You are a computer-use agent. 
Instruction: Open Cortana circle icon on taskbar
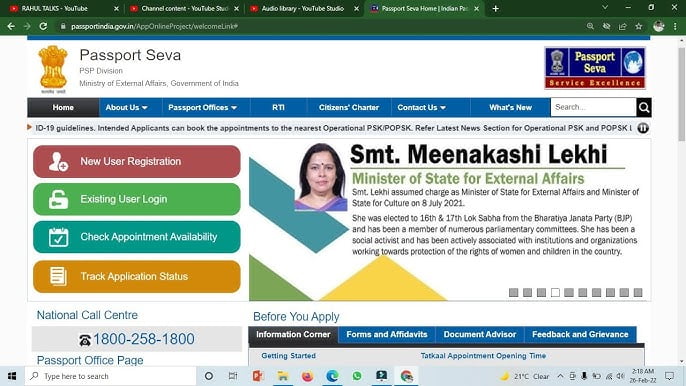point(209,376)
